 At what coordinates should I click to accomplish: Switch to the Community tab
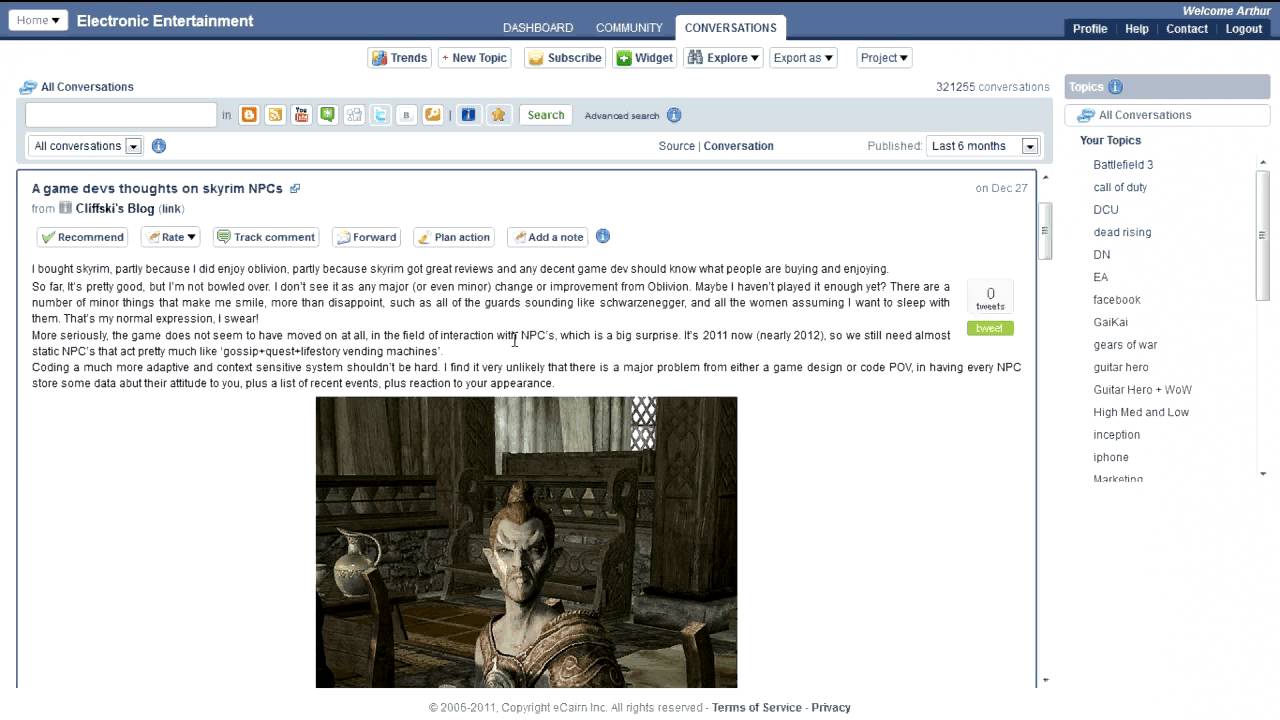629,28
